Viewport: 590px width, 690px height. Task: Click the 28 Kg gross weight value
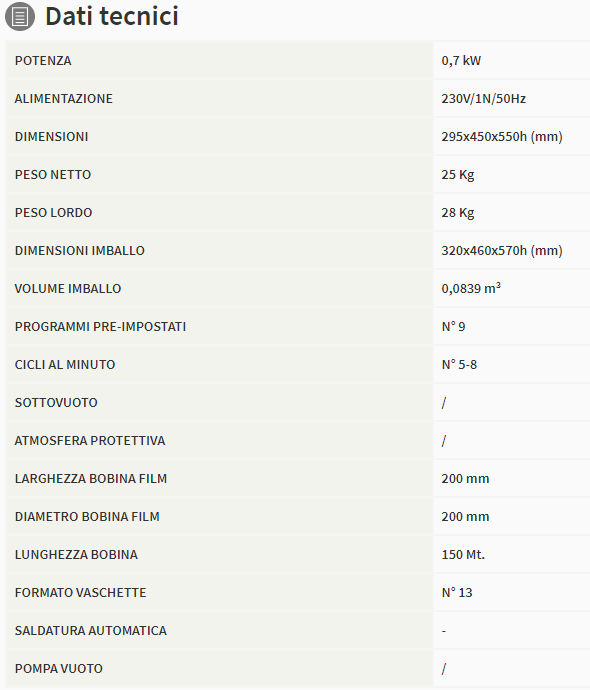(458, 213)
